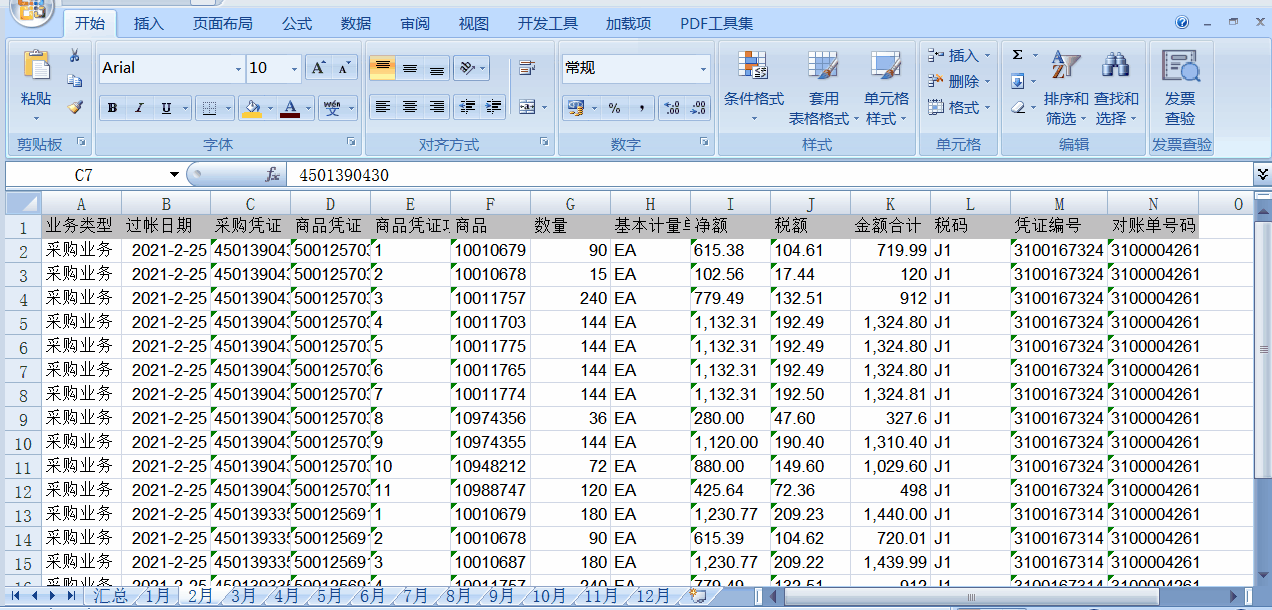Click the increase font size icon
The width and height of the screenshot is (1272, 610).
[318, 68]
